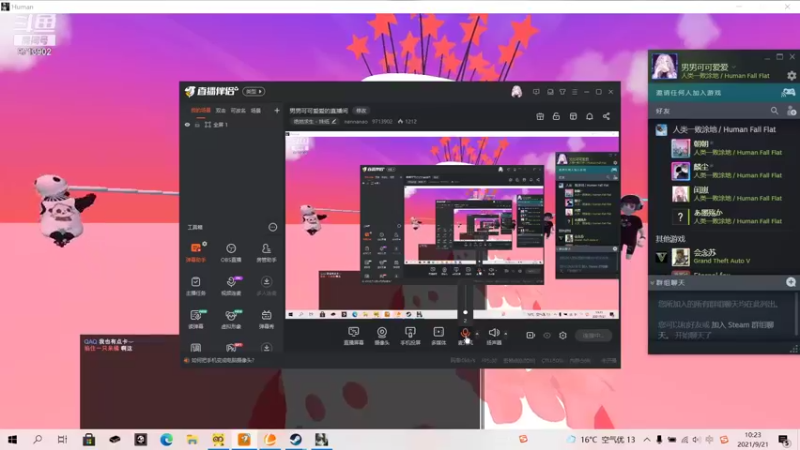Open the mode switch pill beside app logo
The image size is (800, 450).
(254, 91)
